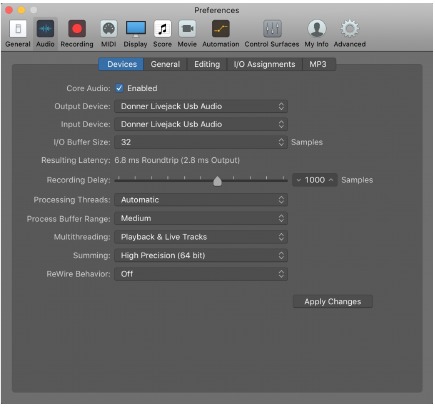Viewport: 435px width, 408px height.
Task: Open the Process Buffer Range dropdown
Action: 201,219
